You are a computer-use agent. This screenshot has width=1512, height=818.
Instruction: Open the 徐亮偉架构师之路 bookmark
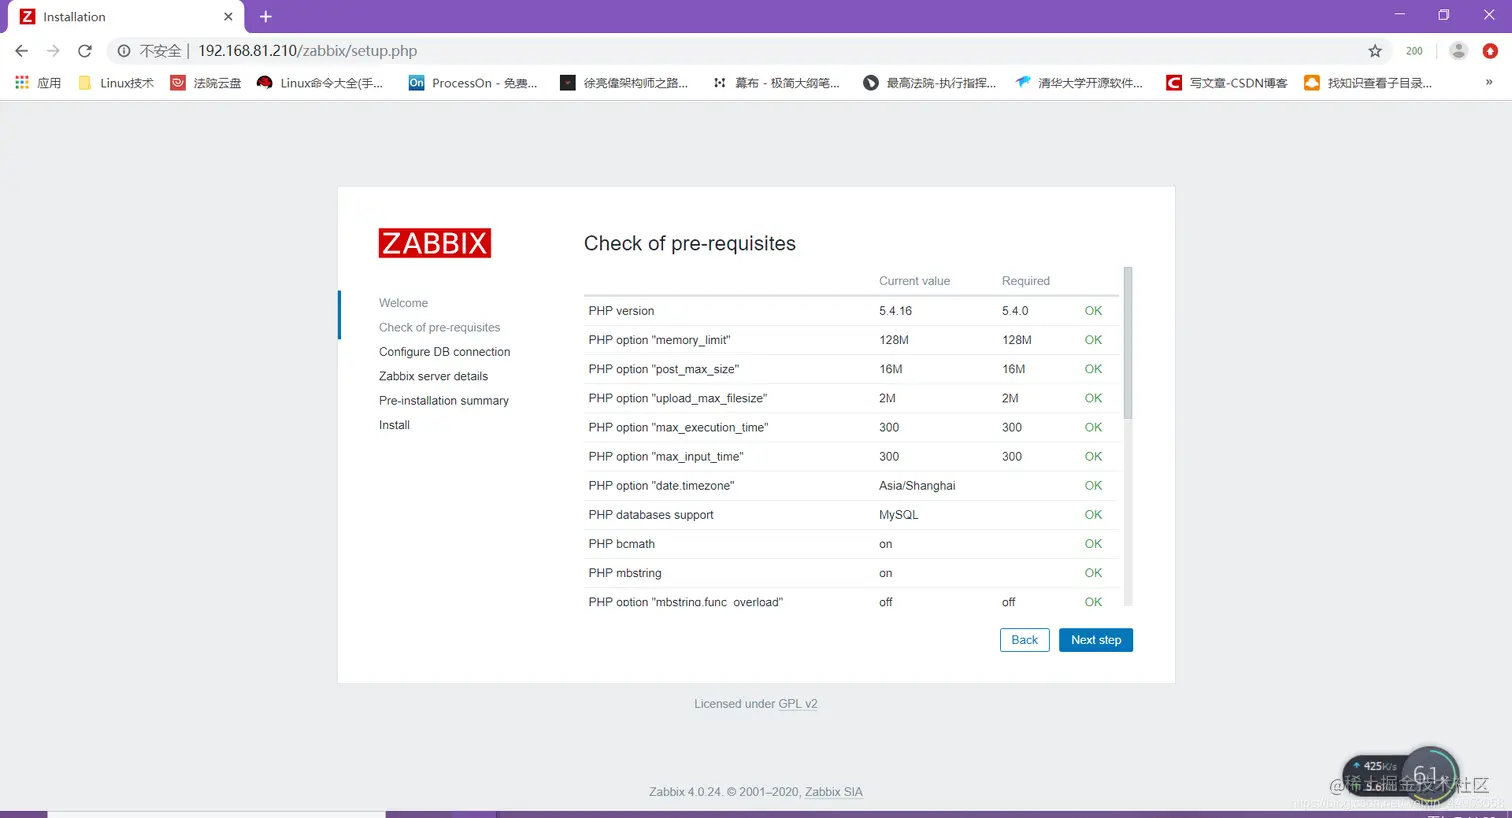tap(624, 83)
